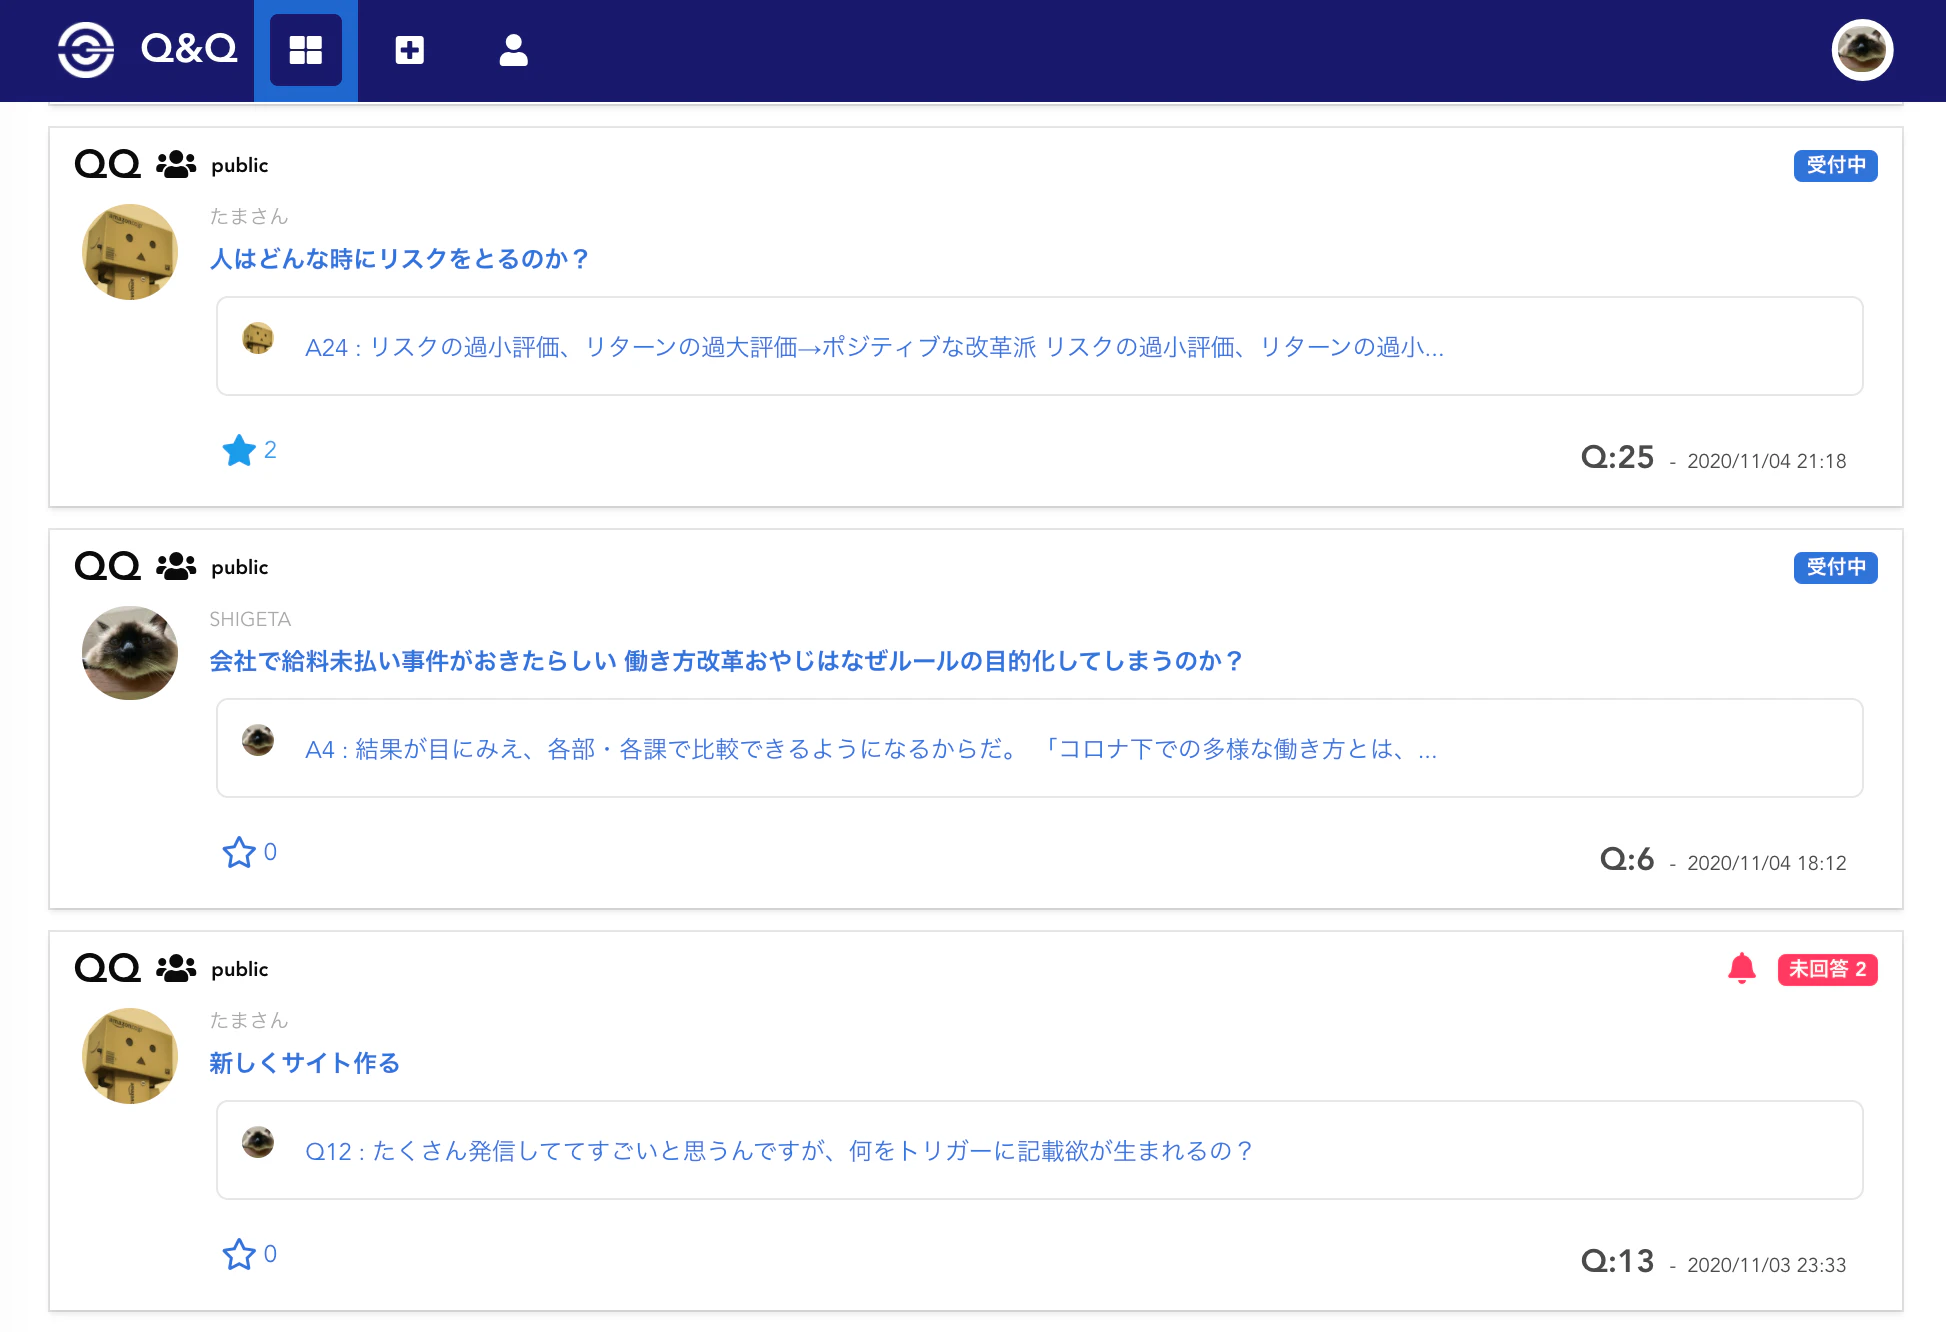Click SHIGETA's cat avatar icon

pos(129,653)
